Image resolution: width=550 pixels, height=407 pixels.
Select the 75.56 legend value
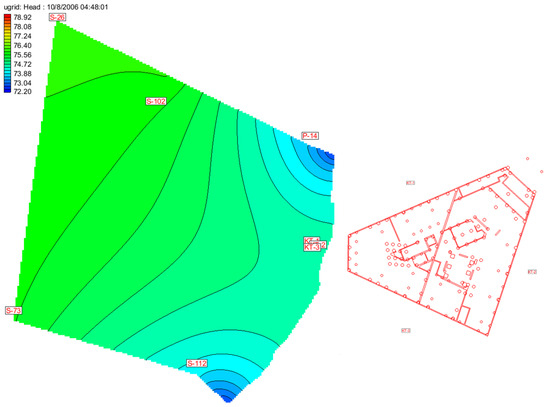coord(22,55)
